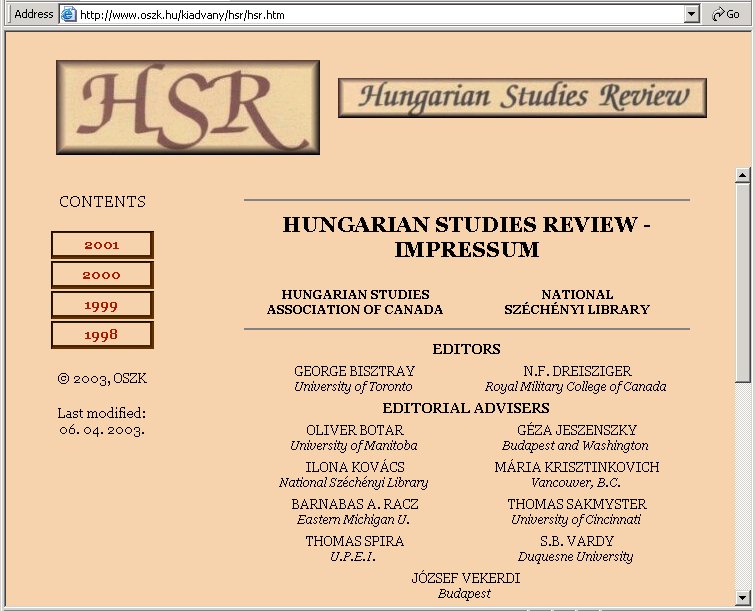
Task: Click '© 2003, OSZK' copyright text
Action: pos(102,378)
